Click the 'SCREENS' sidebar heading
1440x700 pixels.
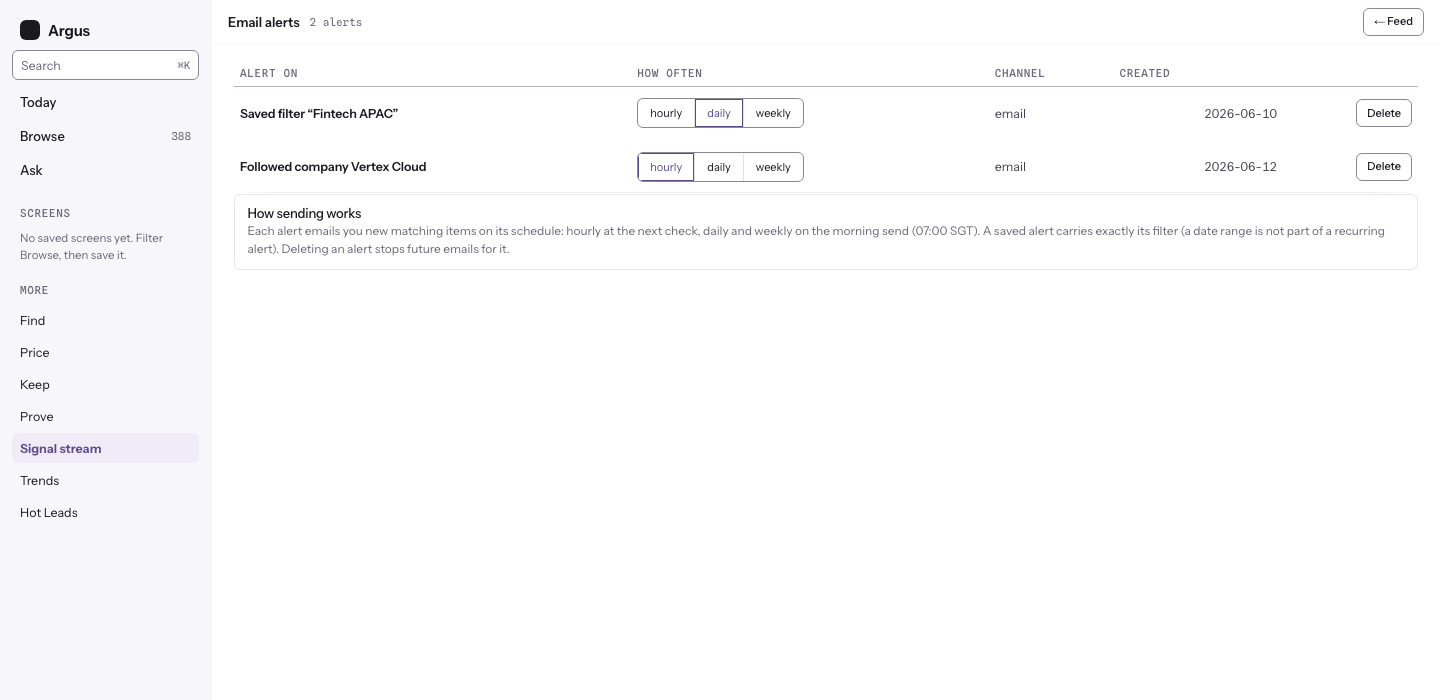pyautogui.click(x=45, y=214)
